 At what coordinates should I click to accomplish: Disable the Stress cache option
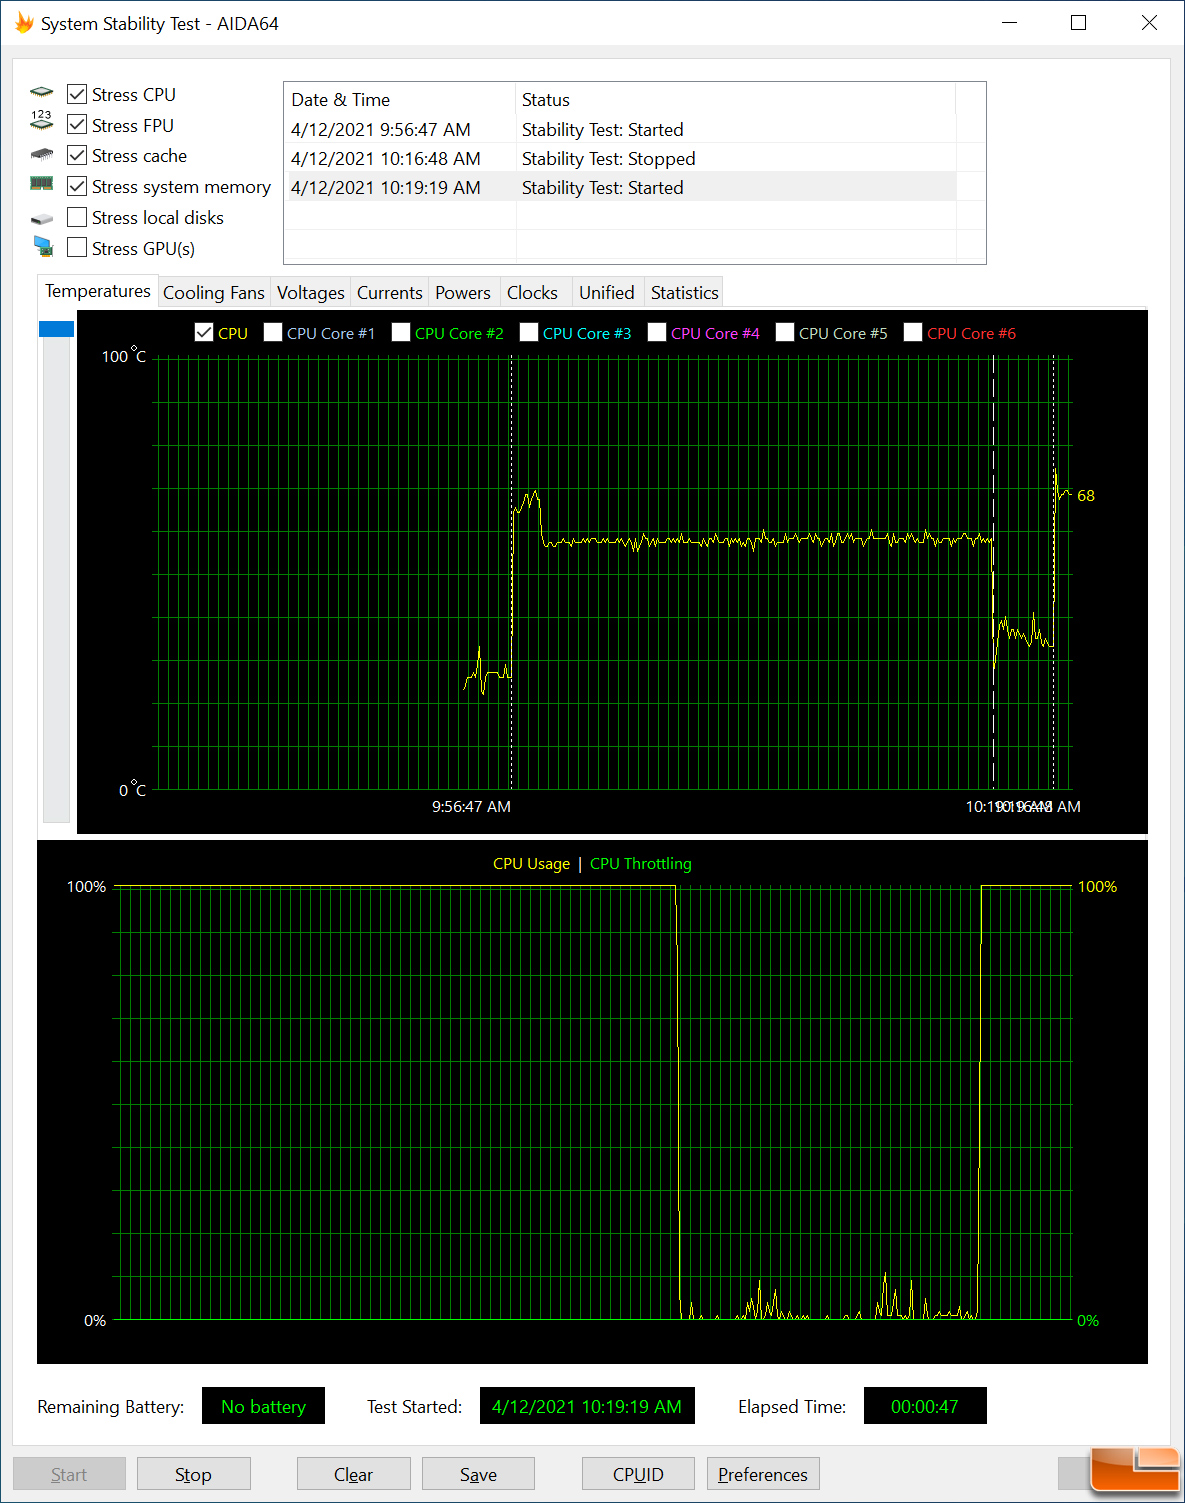tap(77, 155)
